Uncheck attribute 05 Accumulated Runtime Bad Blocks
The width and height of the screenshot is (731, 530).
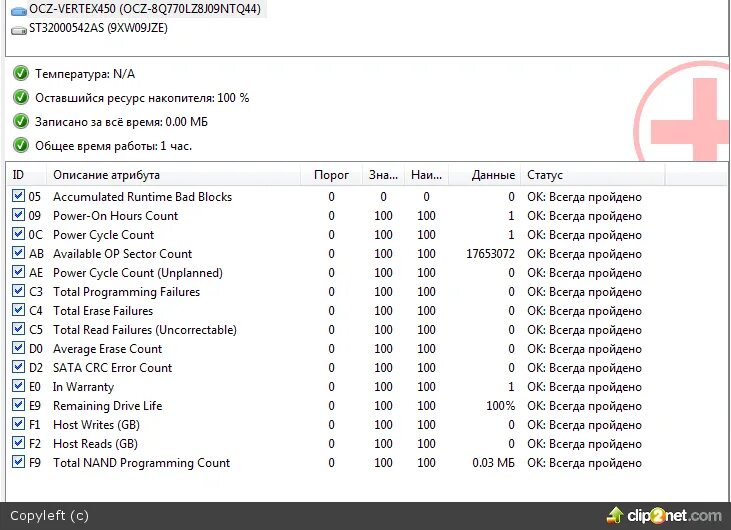[x=18, y=196]
